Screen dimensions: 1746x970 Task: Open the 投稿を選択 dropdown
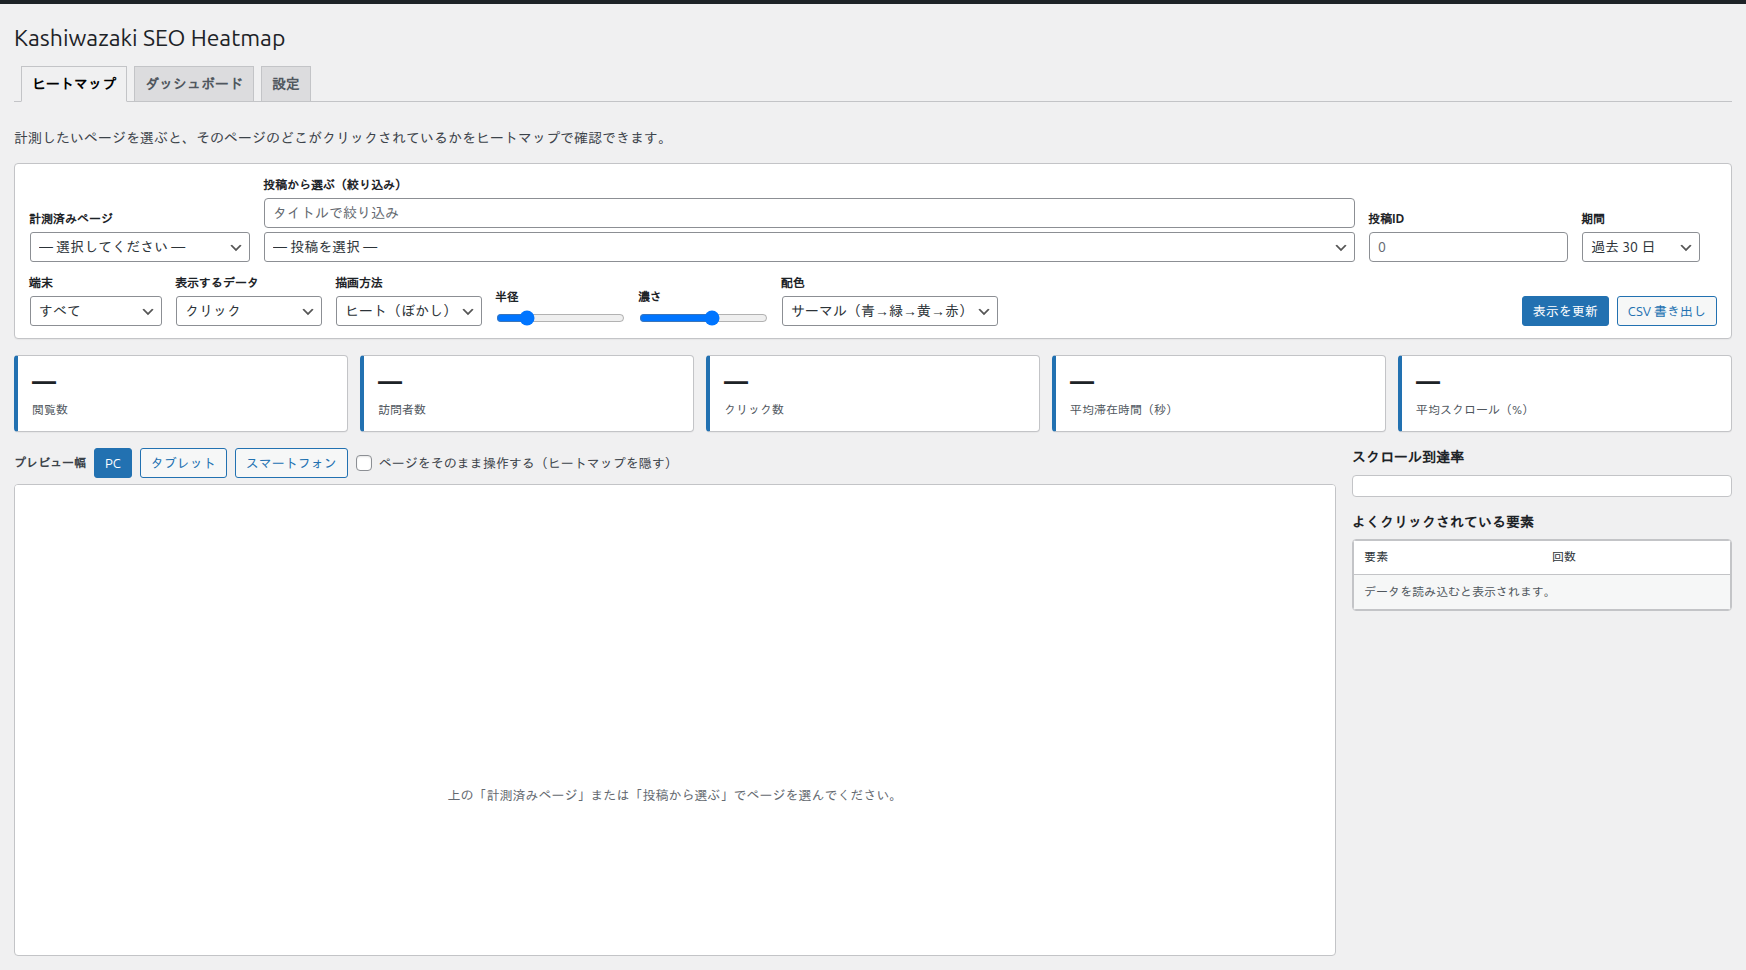(x=809, y=247)
